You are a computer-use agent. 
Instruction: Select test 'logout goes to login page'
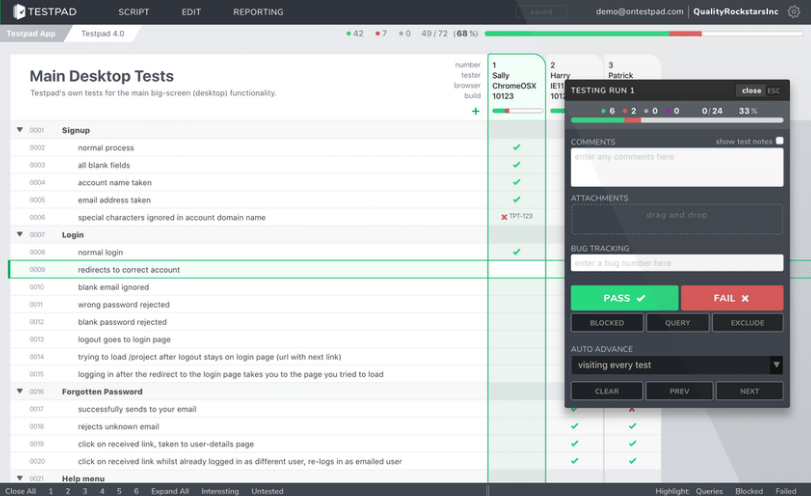[124, 339]
